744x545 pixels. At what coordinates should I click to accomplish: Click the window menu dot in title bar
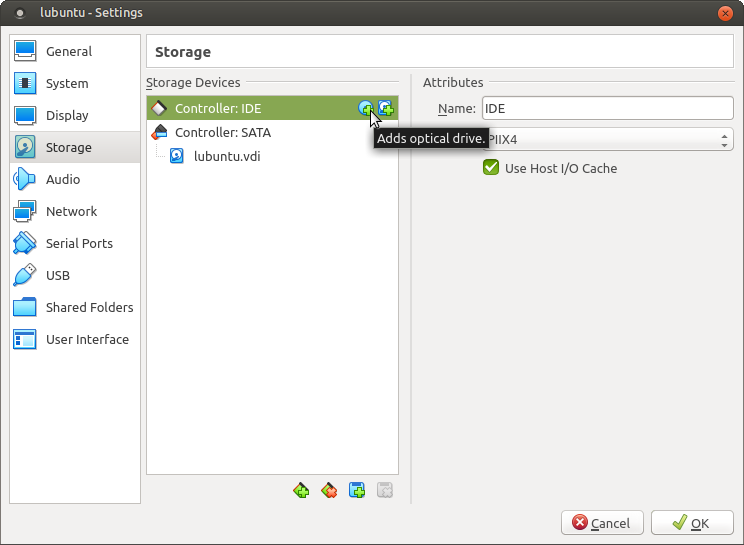tap(20, 13)
